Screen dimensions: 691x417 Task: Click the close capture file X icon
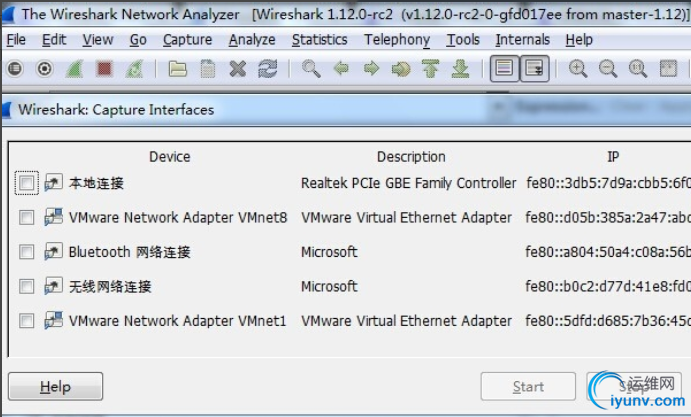[x=237, y=69]
